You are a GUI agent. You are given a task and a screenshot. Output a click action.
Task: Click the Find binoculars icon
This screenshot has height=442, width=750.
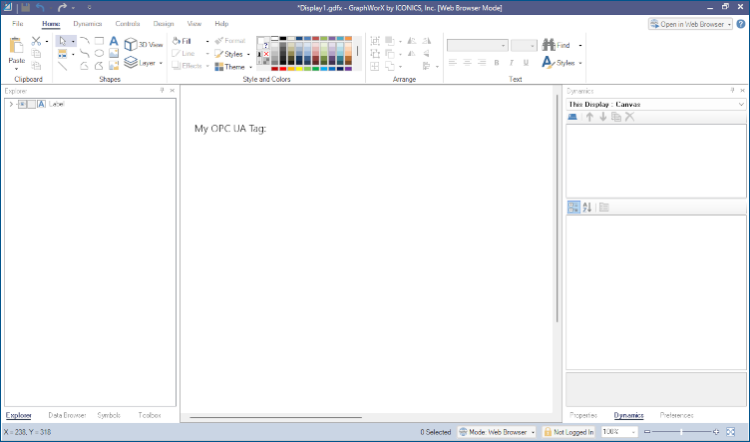coord(549,45)
